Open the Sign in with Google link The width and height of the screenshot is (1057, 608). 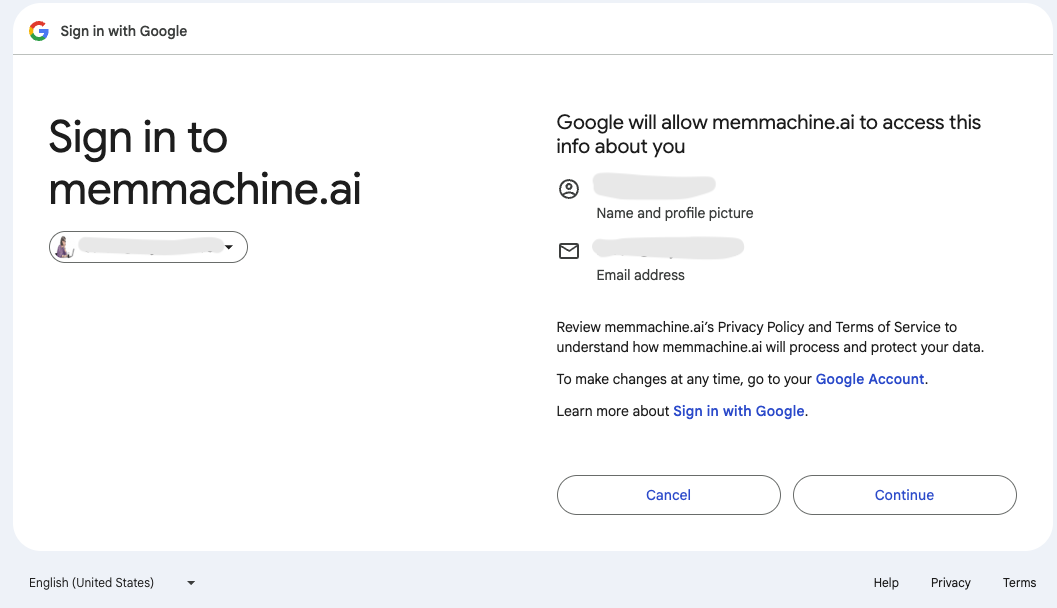coord(739,411)
